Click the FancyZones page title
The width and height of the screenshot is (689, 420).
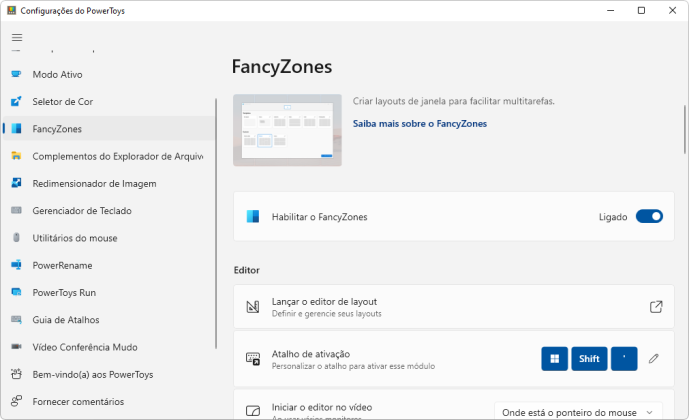point(282,67)
